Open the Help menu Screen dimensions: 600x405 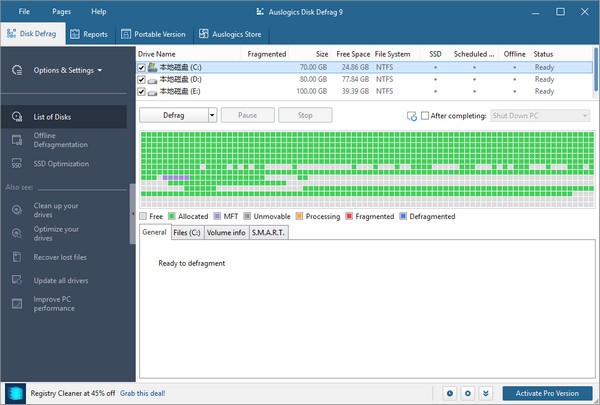99,11
